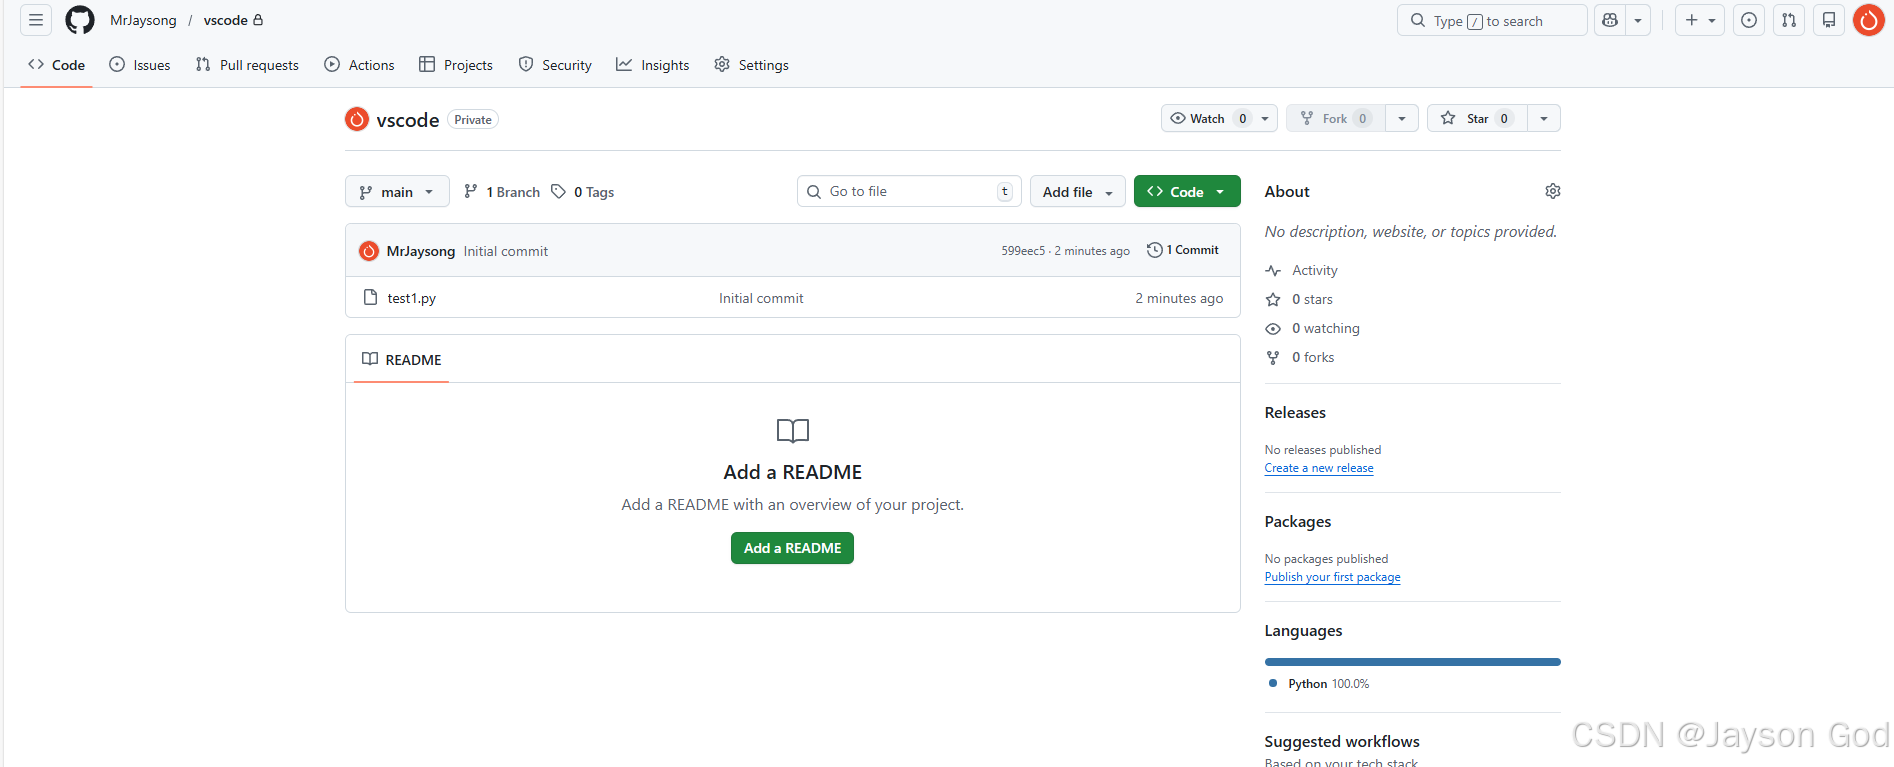1894x767 pixels.
Task: Click the 2 minutes ago timestamp in file row
Action: (x=1179, y=298)
